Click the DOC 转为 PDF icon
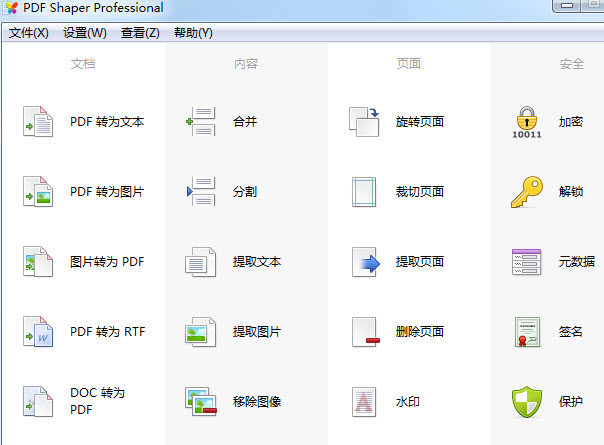 point(38,402)
